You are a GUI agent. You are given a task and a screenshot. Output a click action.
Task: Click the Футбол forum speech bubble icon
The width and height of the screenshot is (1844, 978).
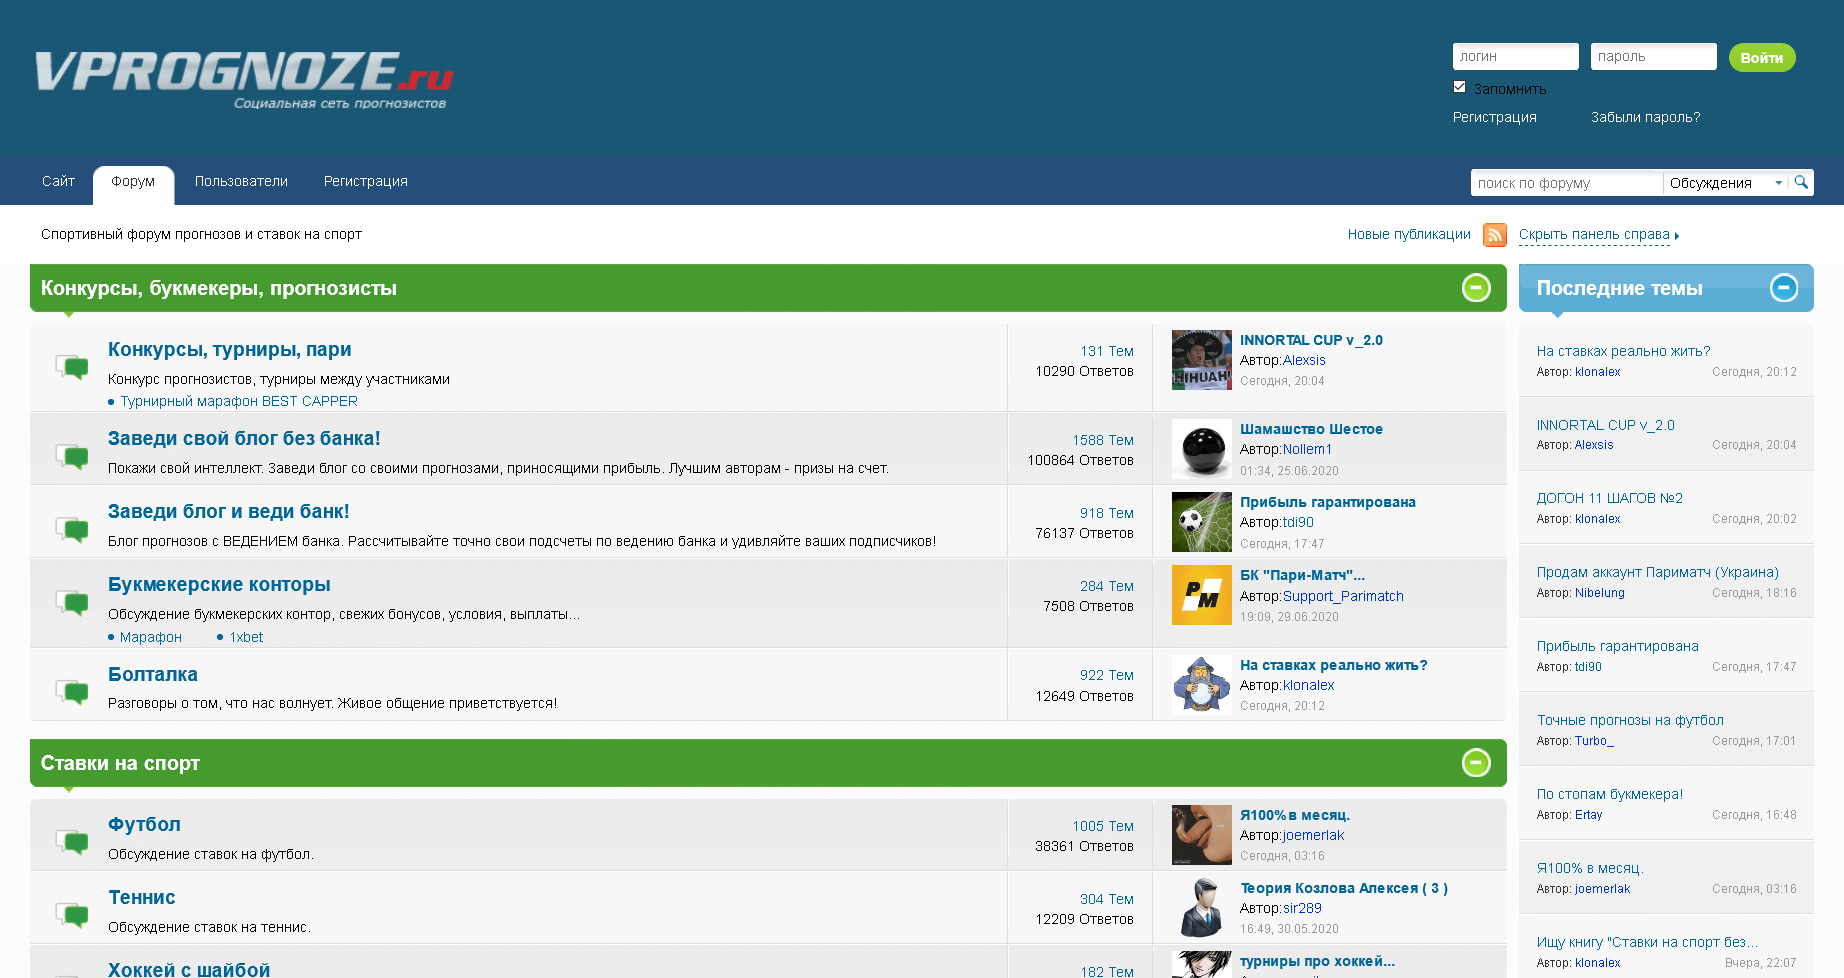pos(72,841)
